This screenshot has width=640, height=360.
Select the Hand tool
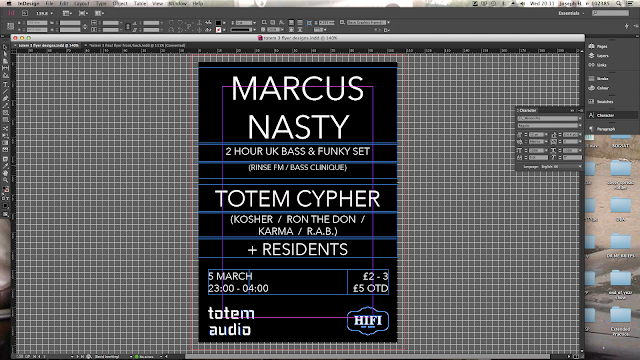5,173
